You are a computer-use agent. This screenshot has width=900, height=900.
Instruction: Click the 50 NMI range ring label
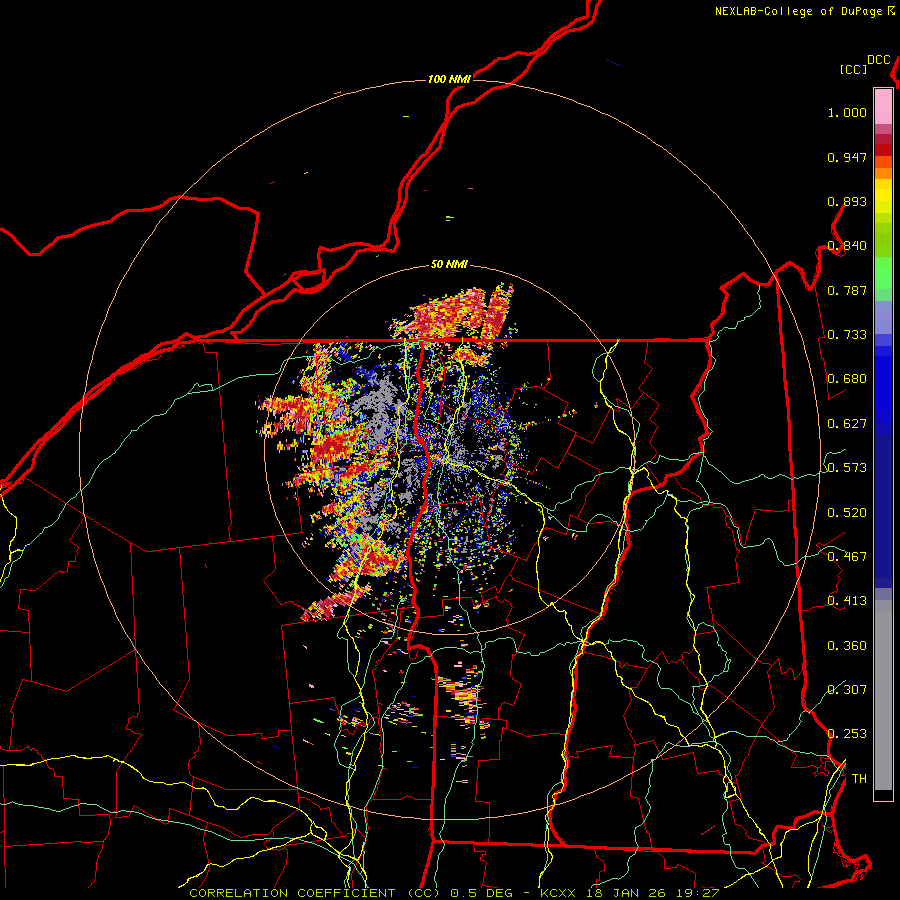449,265
